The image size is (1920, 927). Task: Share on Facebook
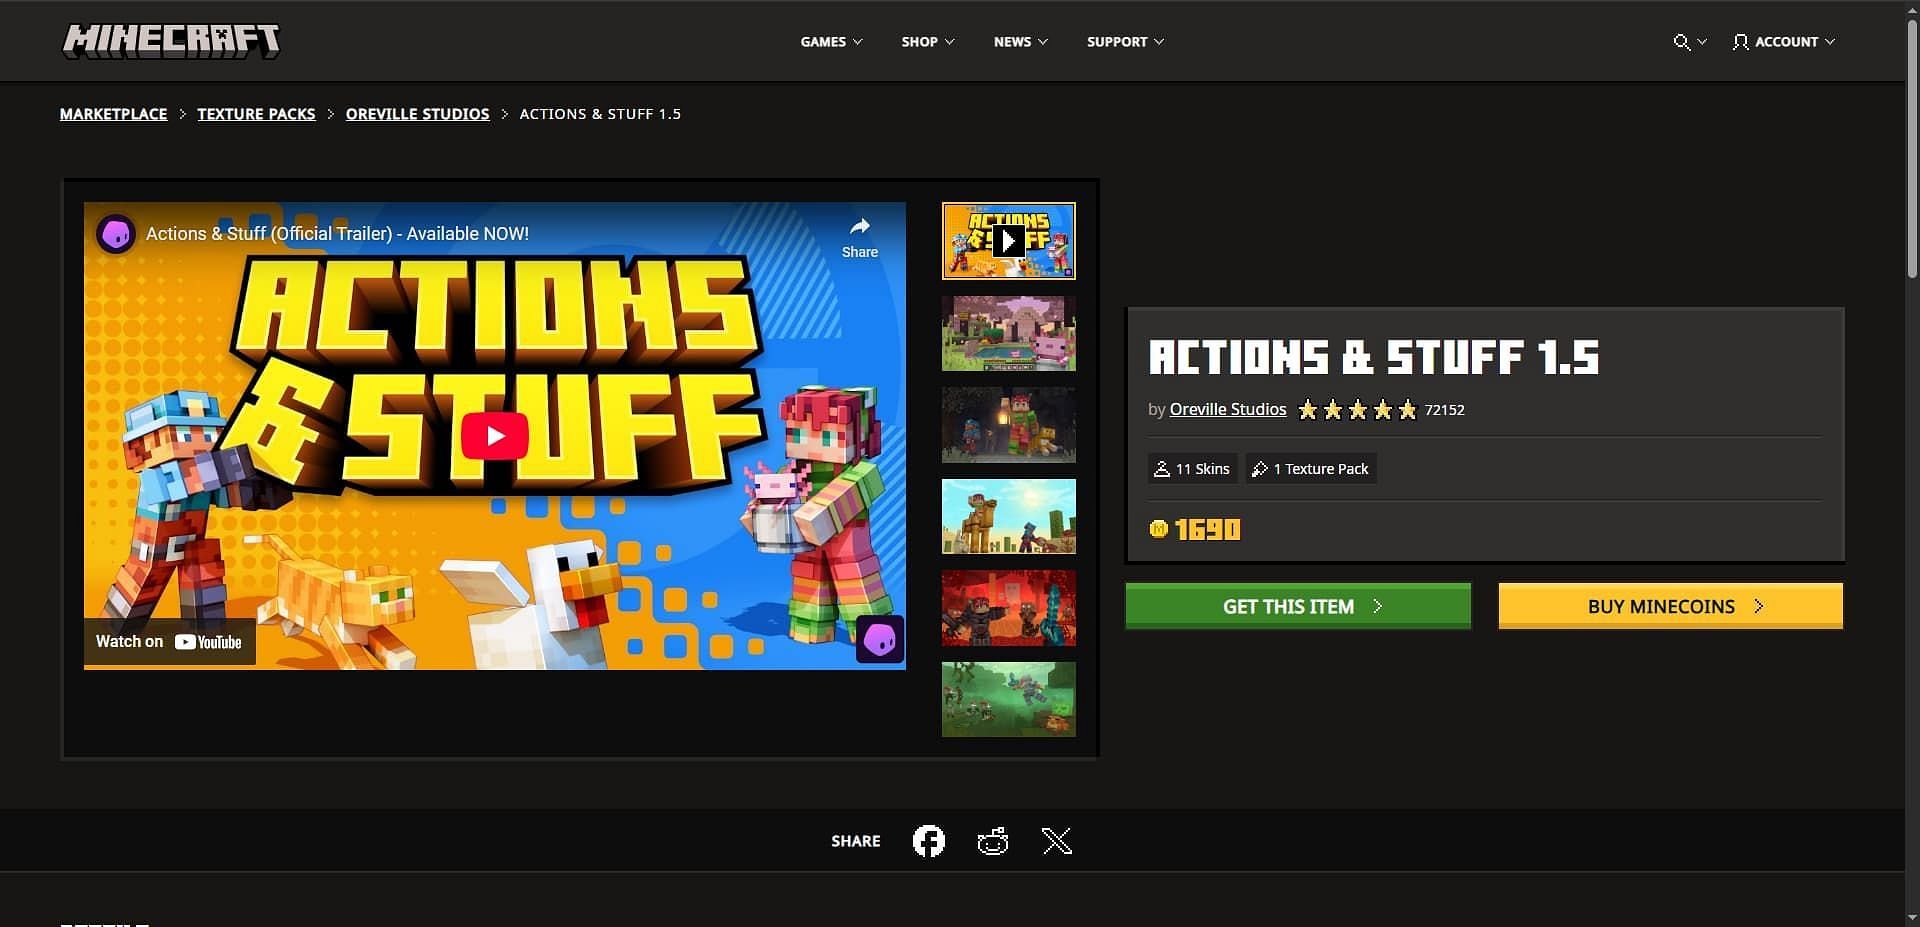point(929,841)
